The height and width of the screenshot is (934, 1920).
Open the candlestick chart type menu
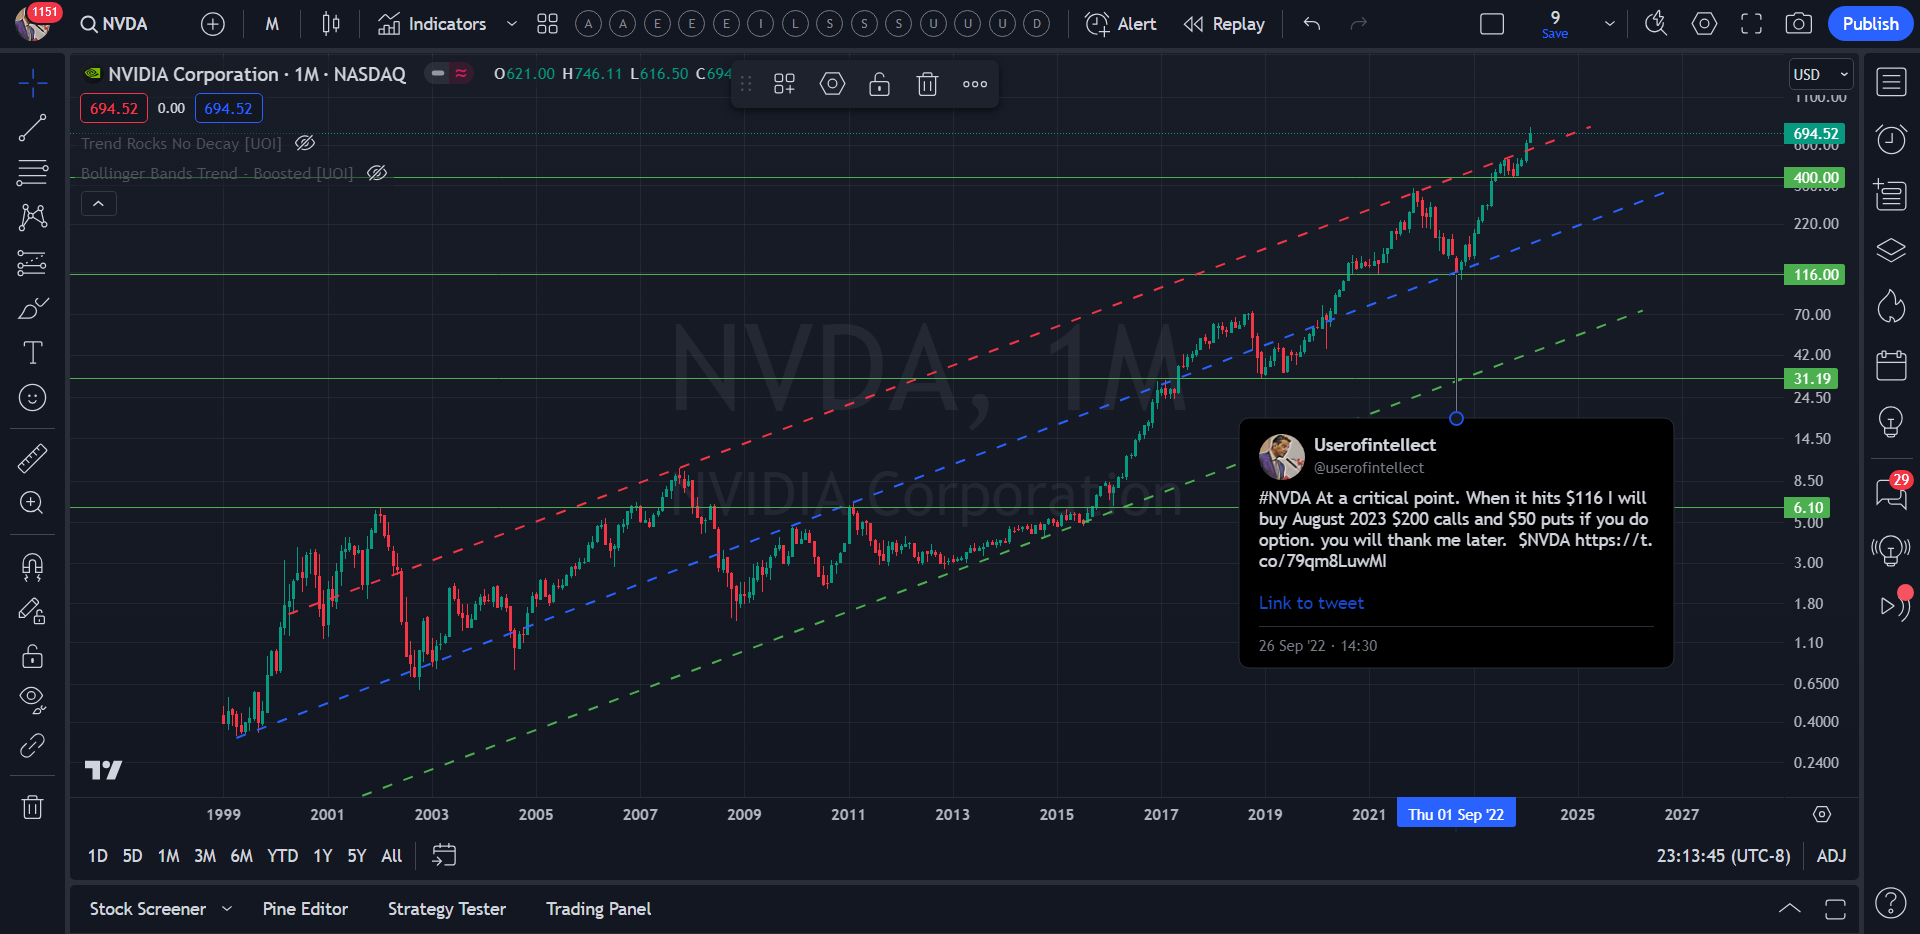coord(331,24)
